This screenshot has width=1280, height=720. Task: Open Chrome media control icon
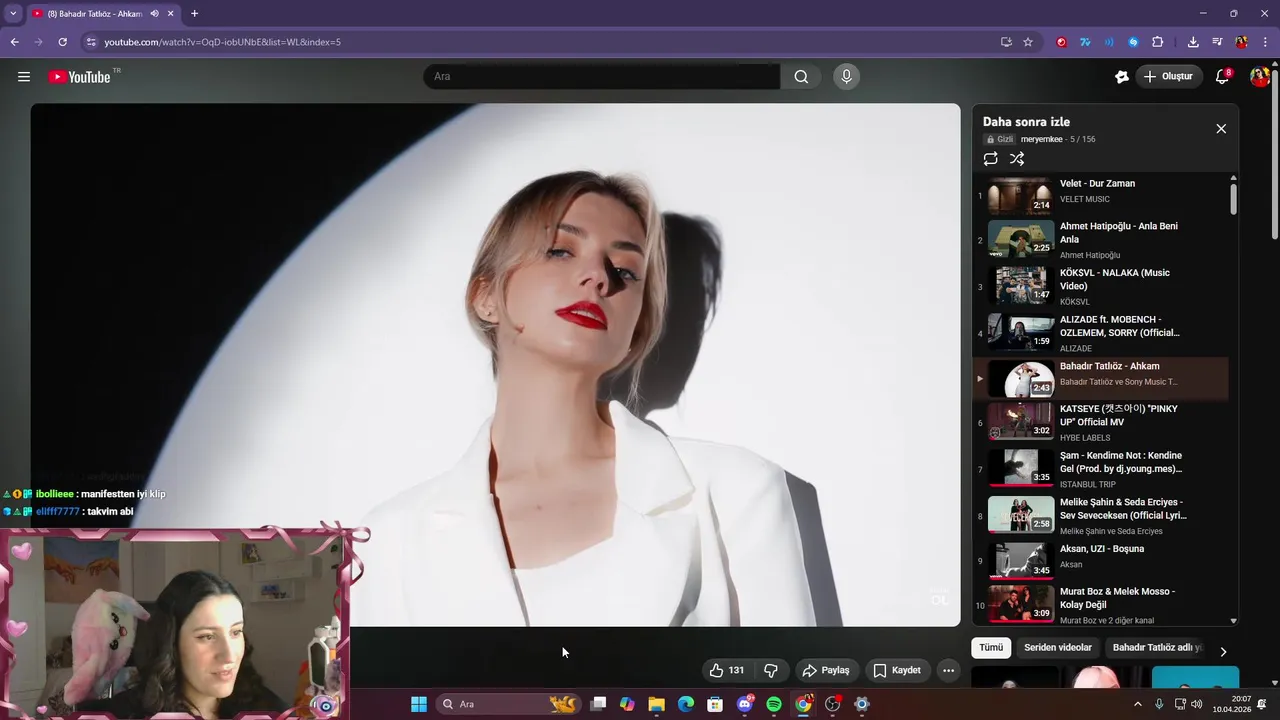click(1217, 42)
